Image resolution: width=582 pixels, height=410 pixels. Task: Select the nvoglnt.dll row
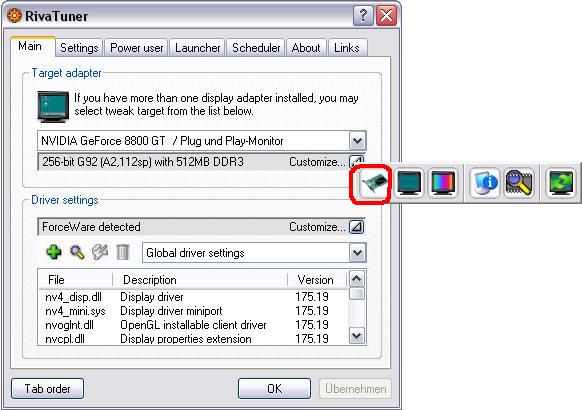[193, 325]
